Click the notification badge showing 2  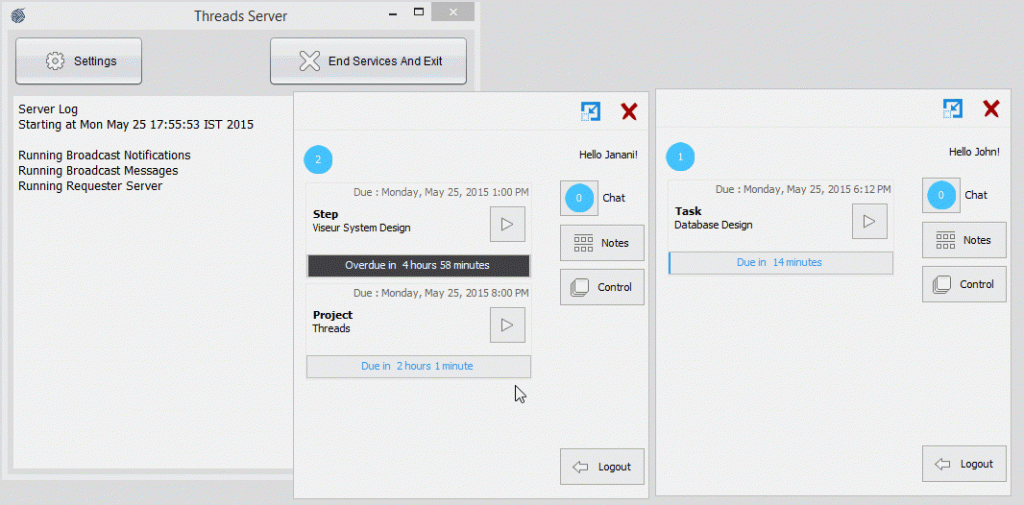coord(318,159)
